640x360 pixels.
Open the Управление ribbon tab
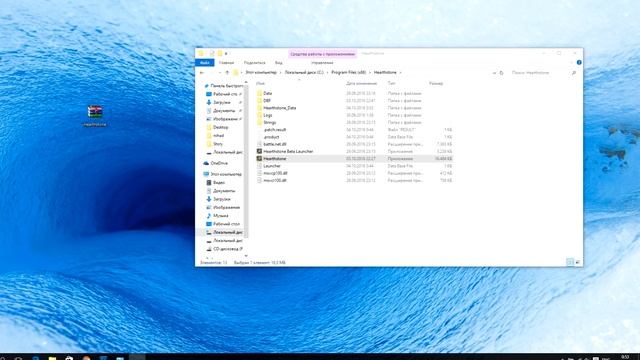(322, 63)
